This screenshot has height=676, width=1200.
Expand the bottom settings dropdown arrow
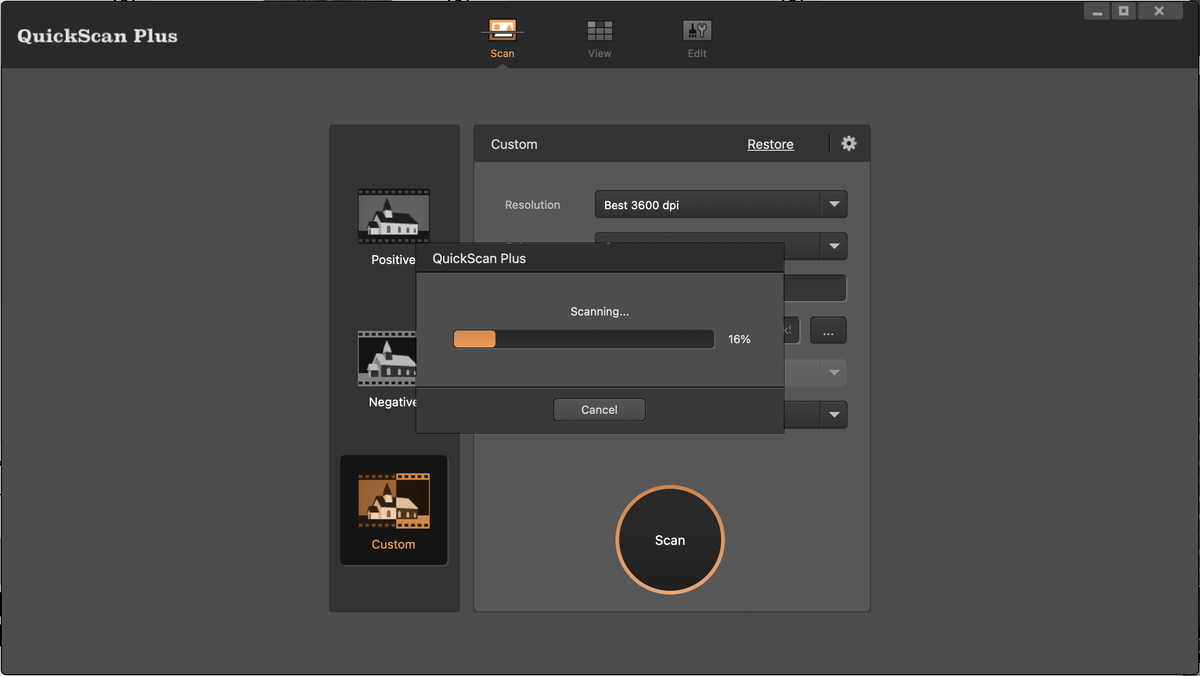(834, 415)
